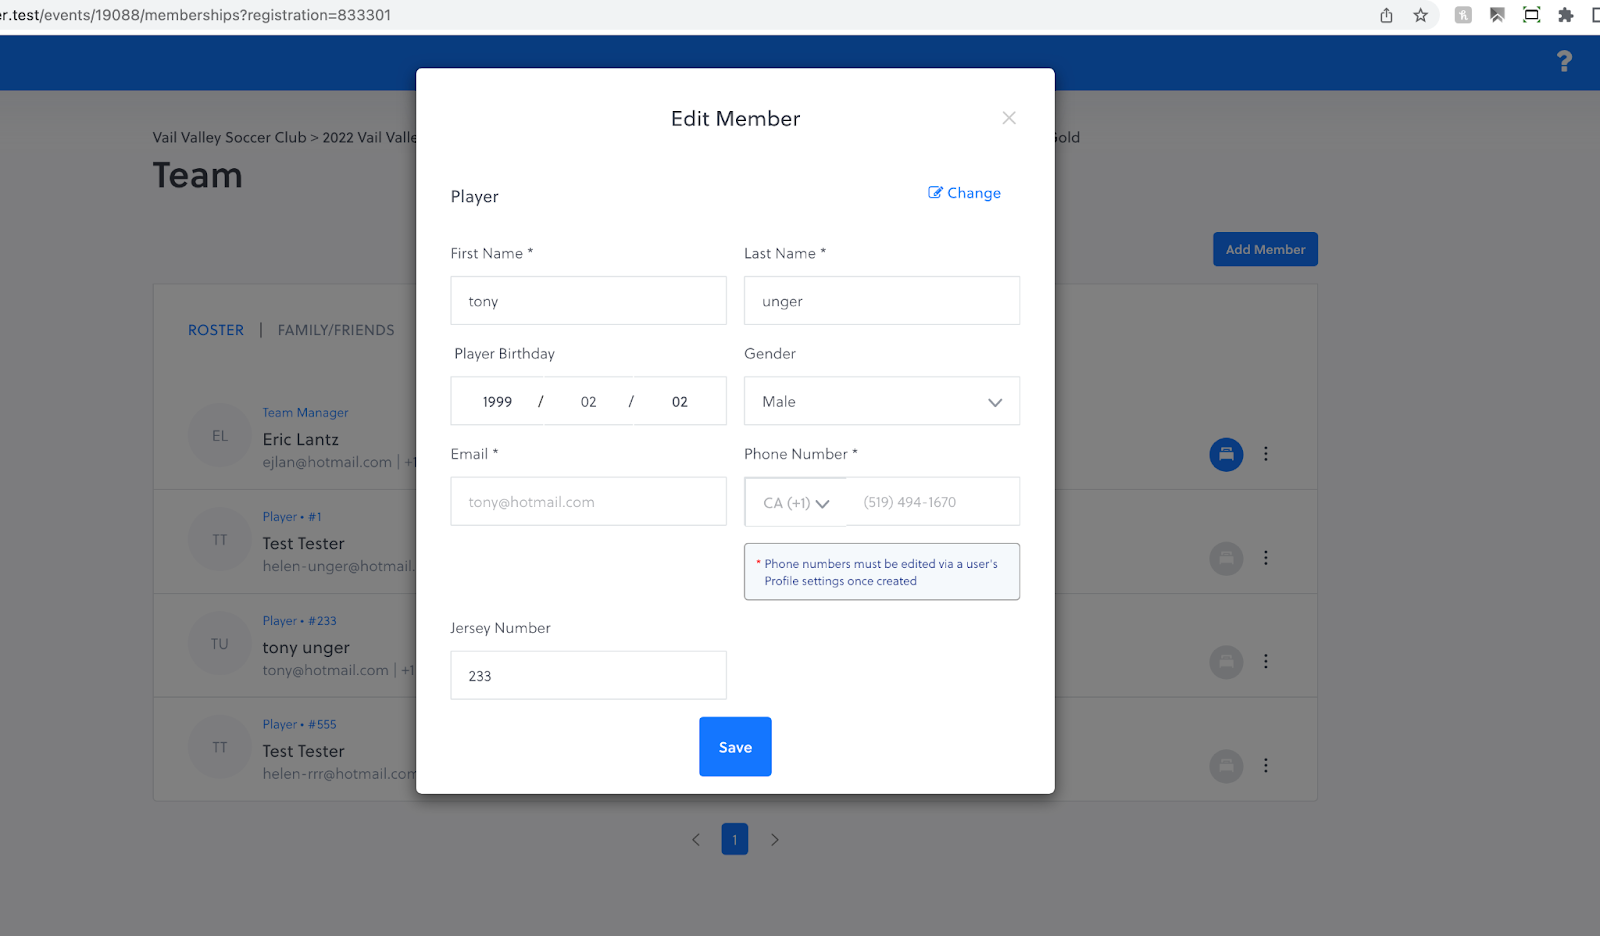This screenshot has height=936, width=1600.
Task: Click the gray print icon for Test Tester #1
Action: point(1226,558)
